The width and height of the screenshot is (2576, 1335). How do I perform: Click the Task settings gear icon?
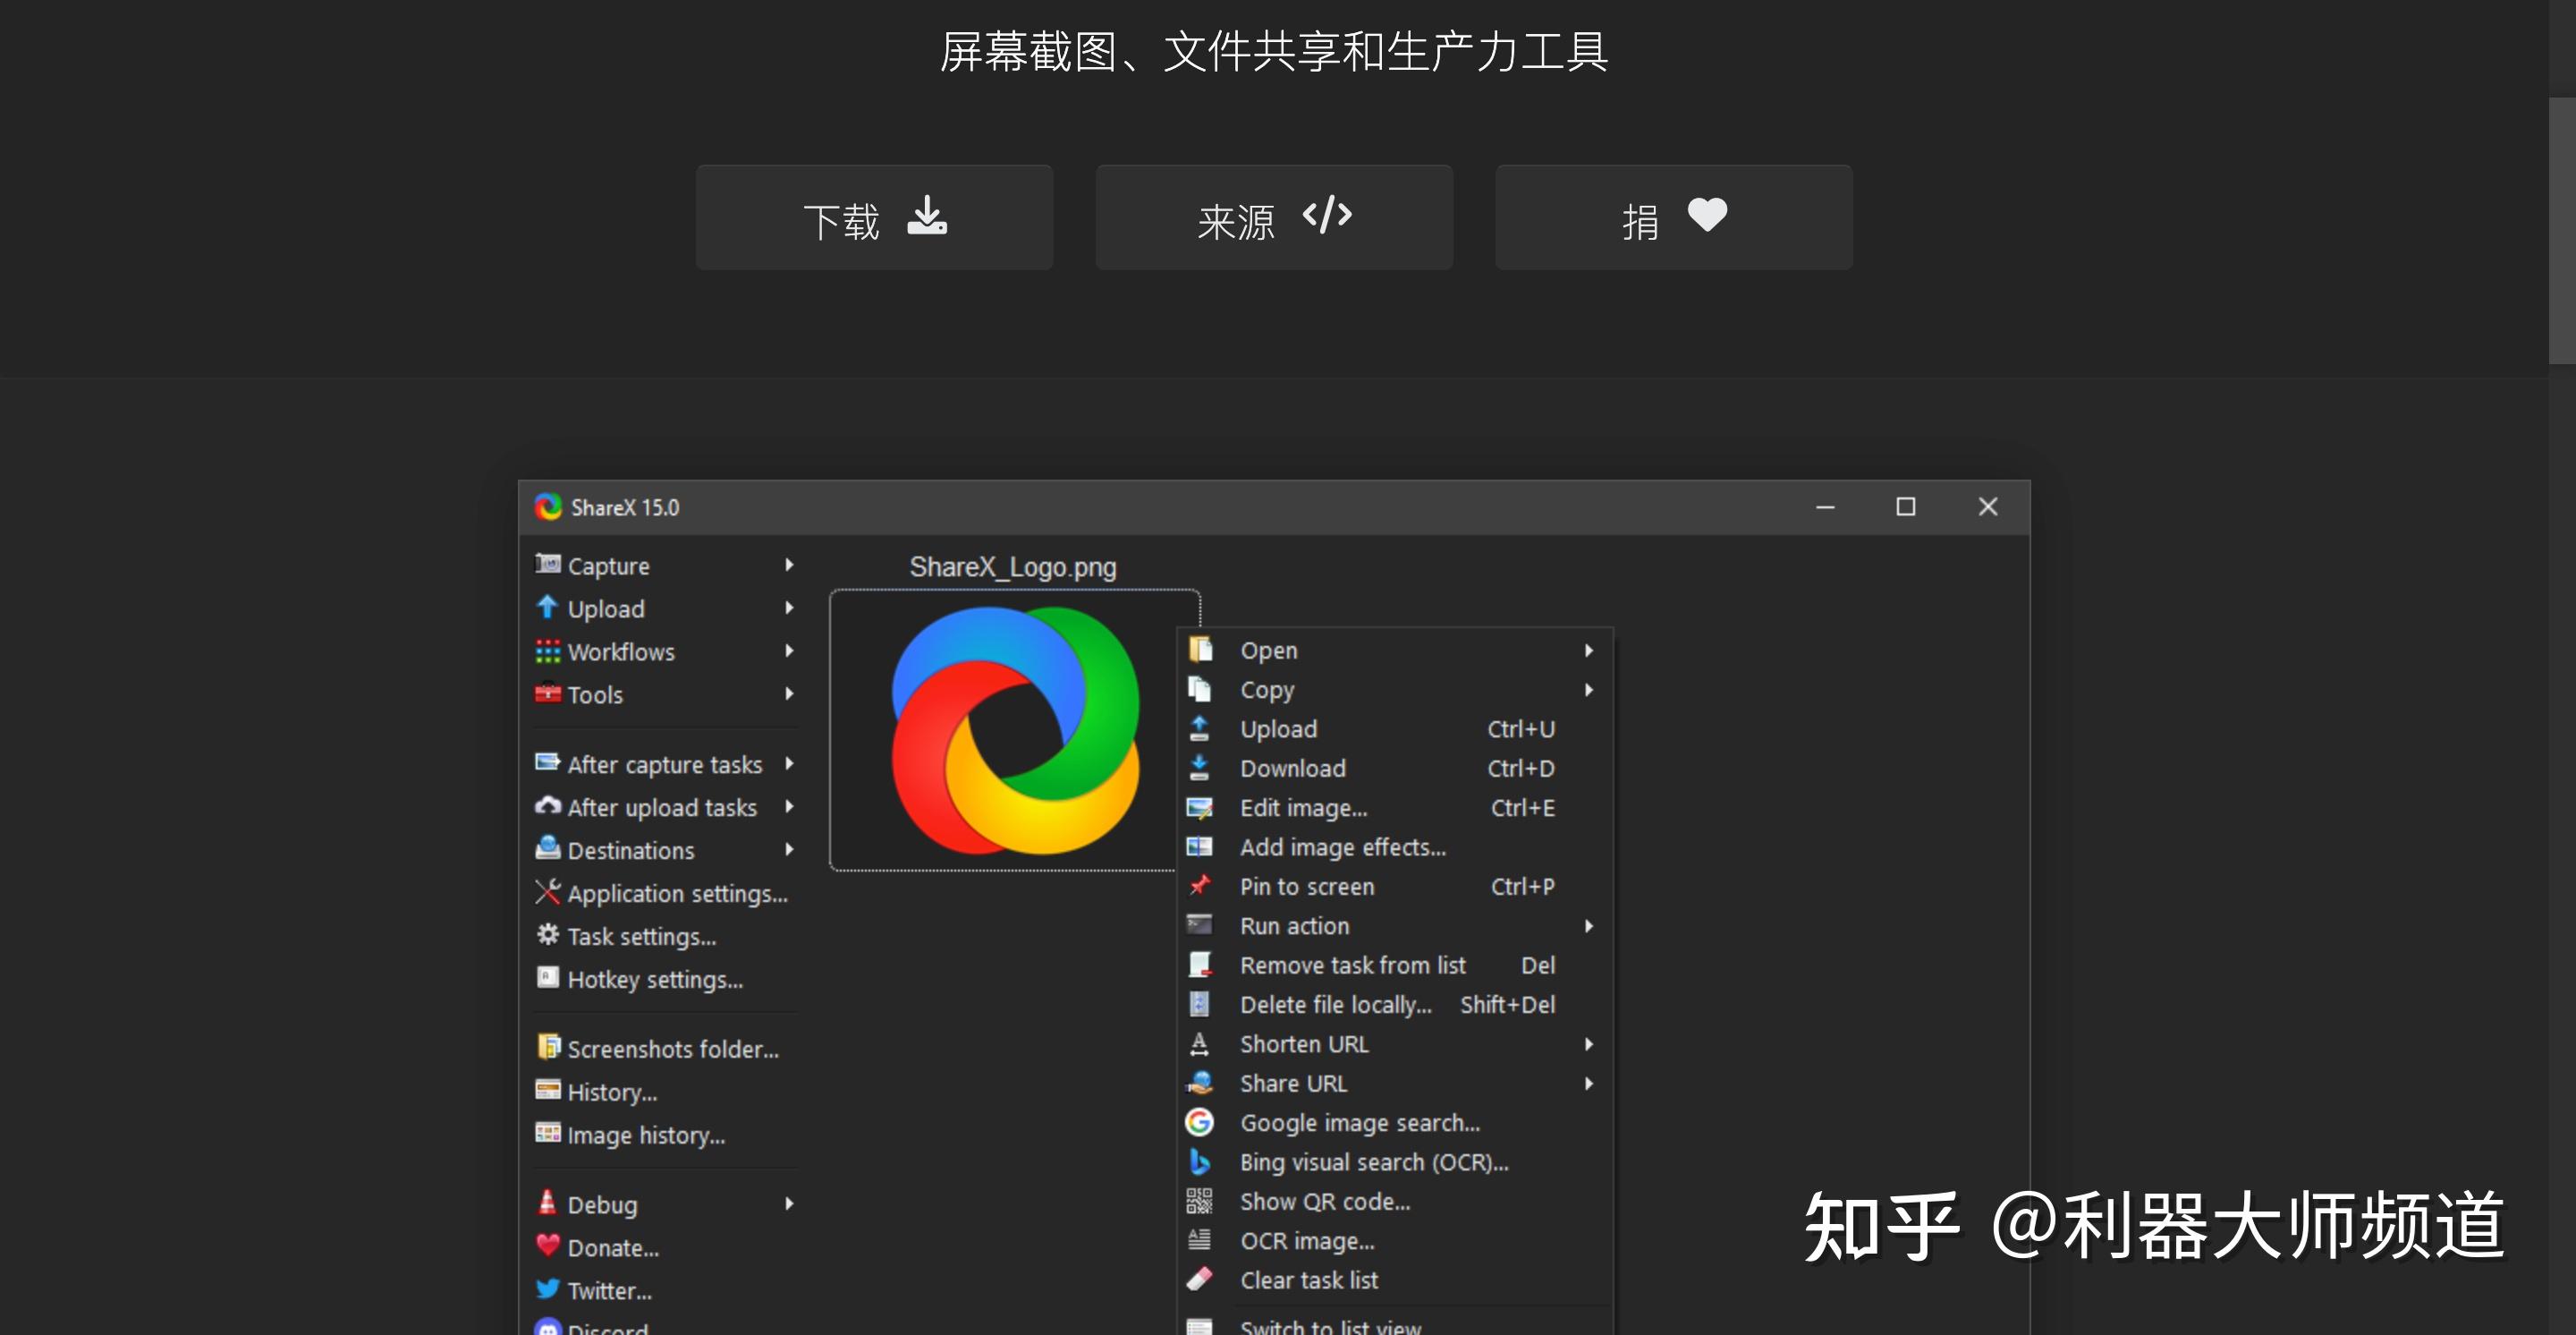point(547,935)
